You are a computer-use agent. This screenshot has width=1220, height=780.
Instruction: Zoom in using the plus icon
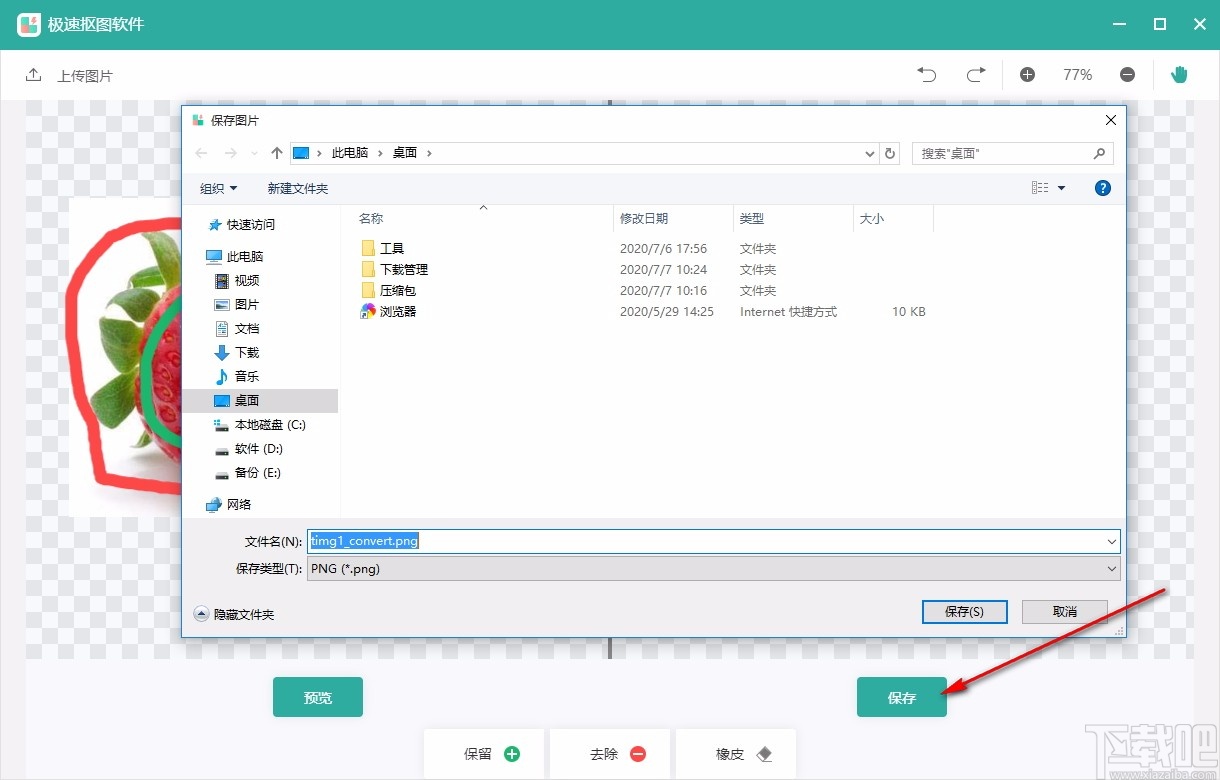(x=1027, y=74)
